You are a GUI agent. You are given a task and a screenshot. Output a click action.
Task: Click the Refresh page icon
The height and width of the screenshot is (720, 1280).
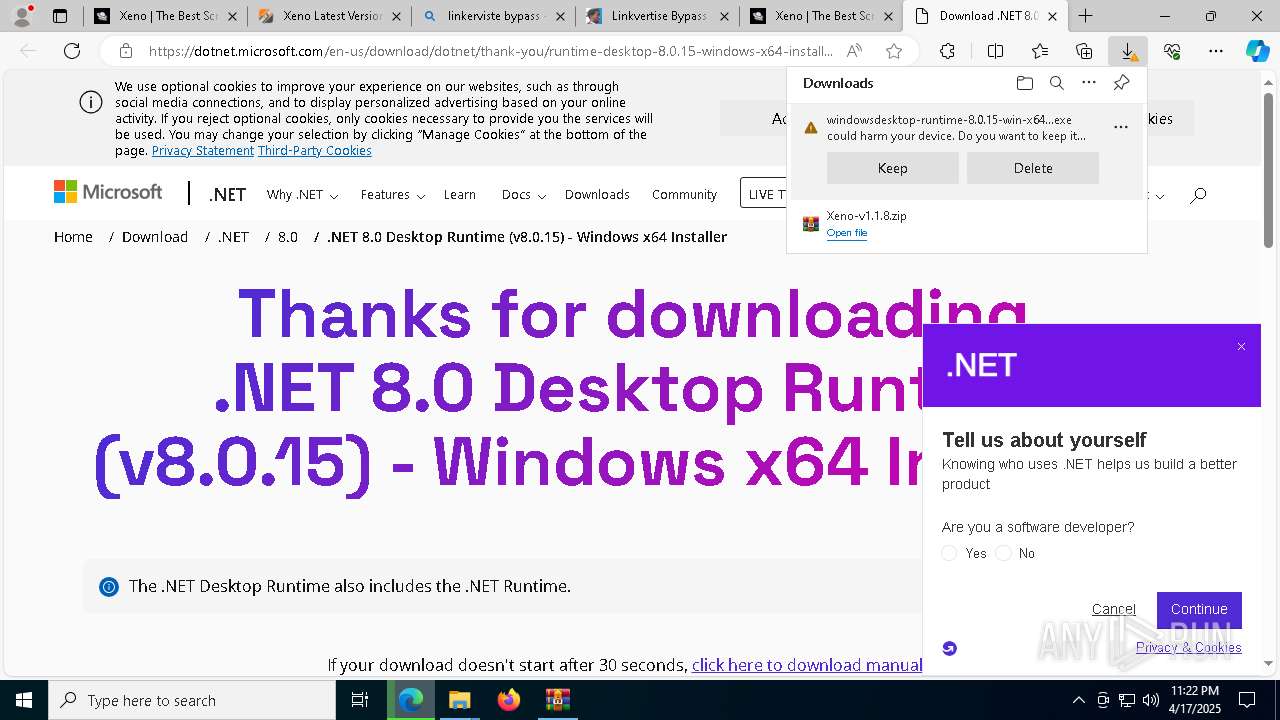pyautogui.click(x=72, y=52)
